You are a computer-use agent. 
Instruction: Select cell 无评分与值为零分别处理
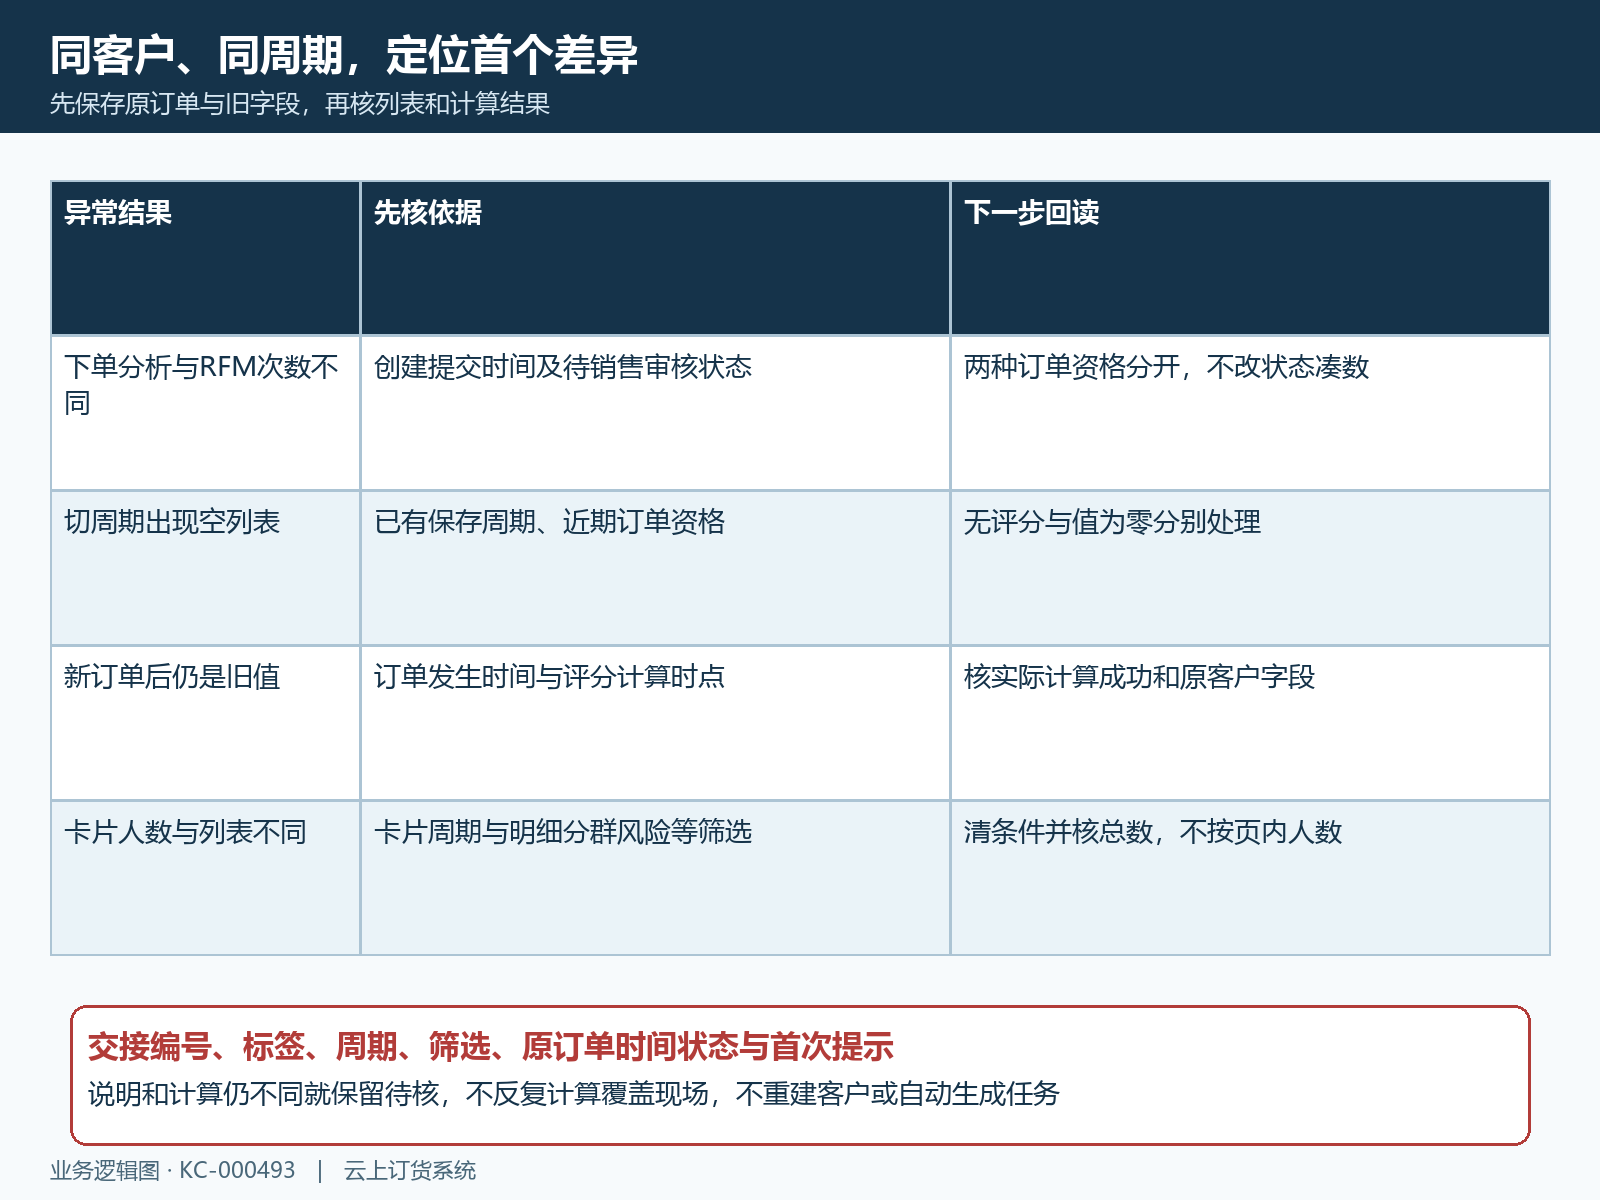click(1250, 568)
